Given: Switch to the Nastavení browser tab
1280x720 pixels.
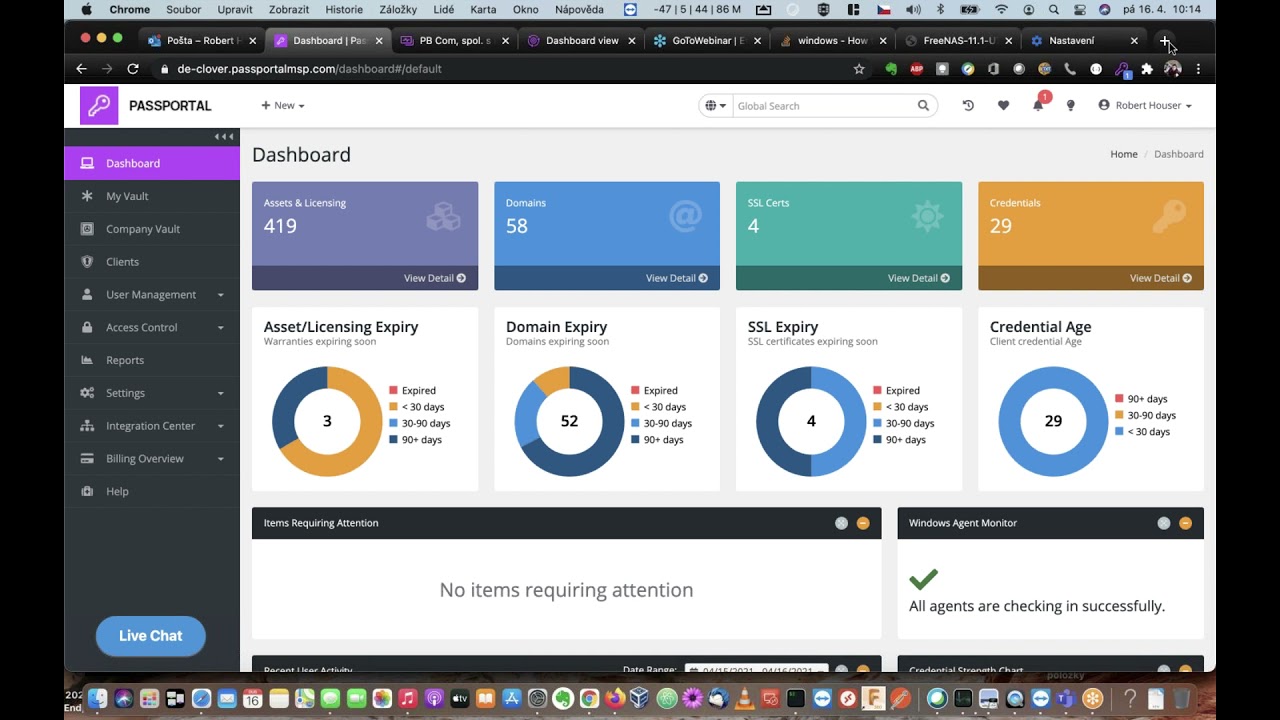Looking at the screenshot, I should click(1084, 41).
